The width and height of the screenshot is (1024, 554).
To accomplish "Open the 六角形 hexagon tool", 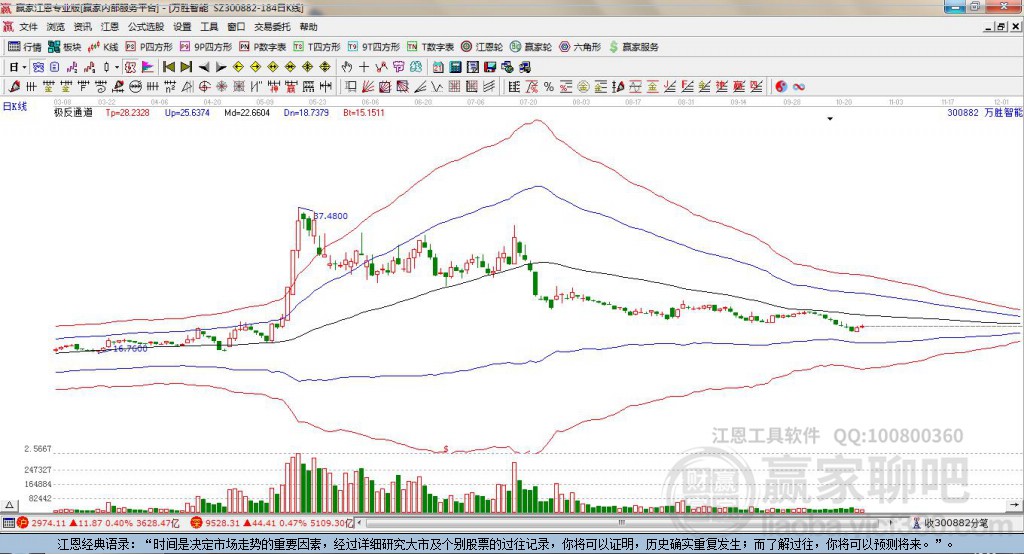I will (x=580, y=46).
